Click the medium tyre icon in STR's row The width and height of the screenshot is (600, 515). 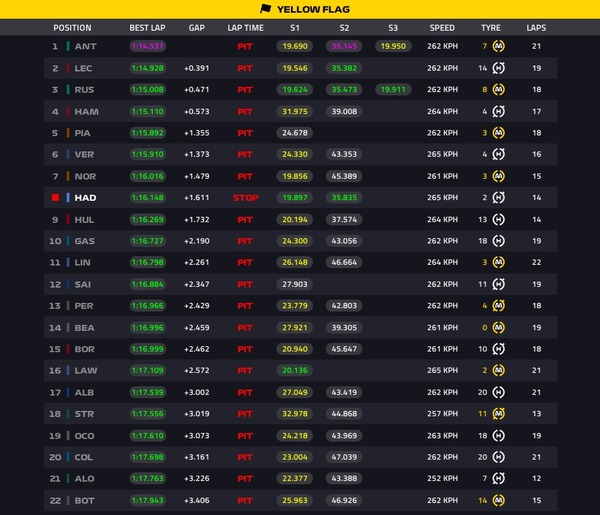(x=498, y=414)
